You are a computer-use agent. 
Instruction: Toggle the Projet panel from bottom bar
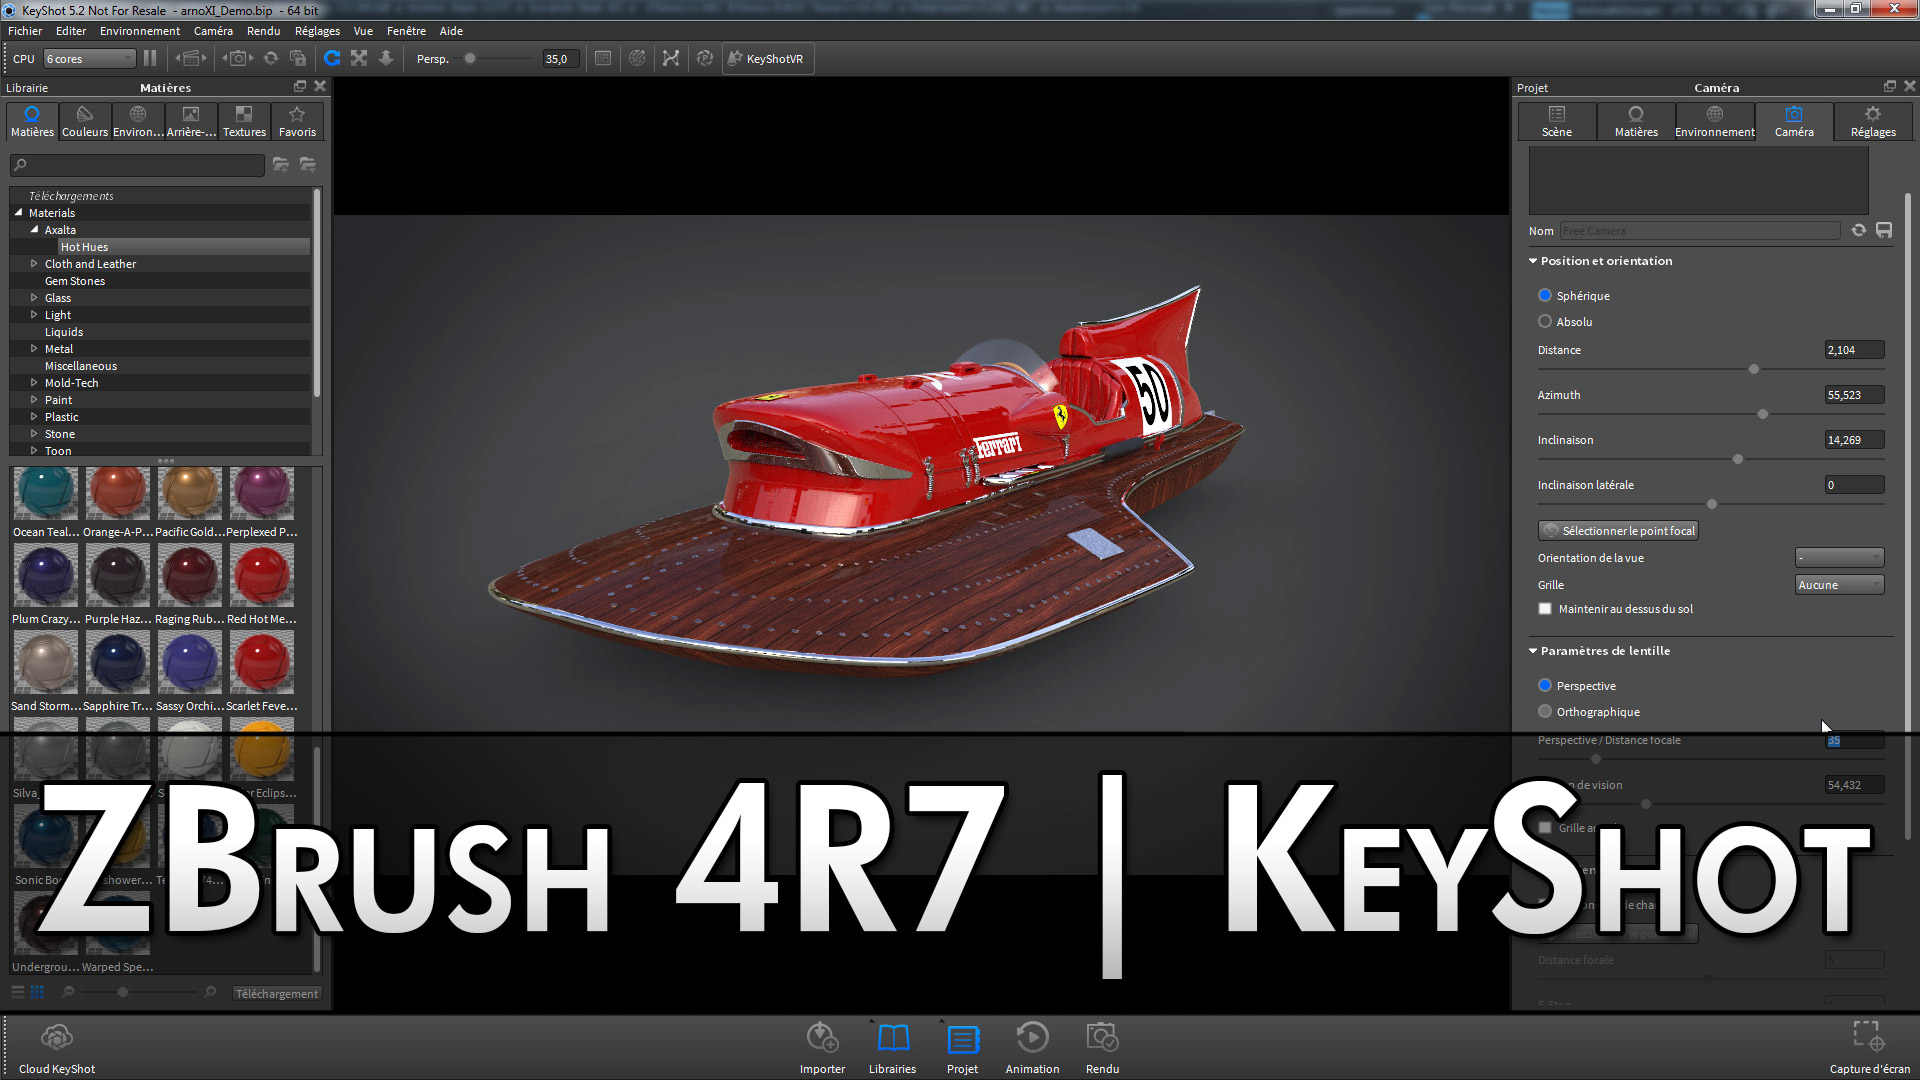coord(962,1048)
